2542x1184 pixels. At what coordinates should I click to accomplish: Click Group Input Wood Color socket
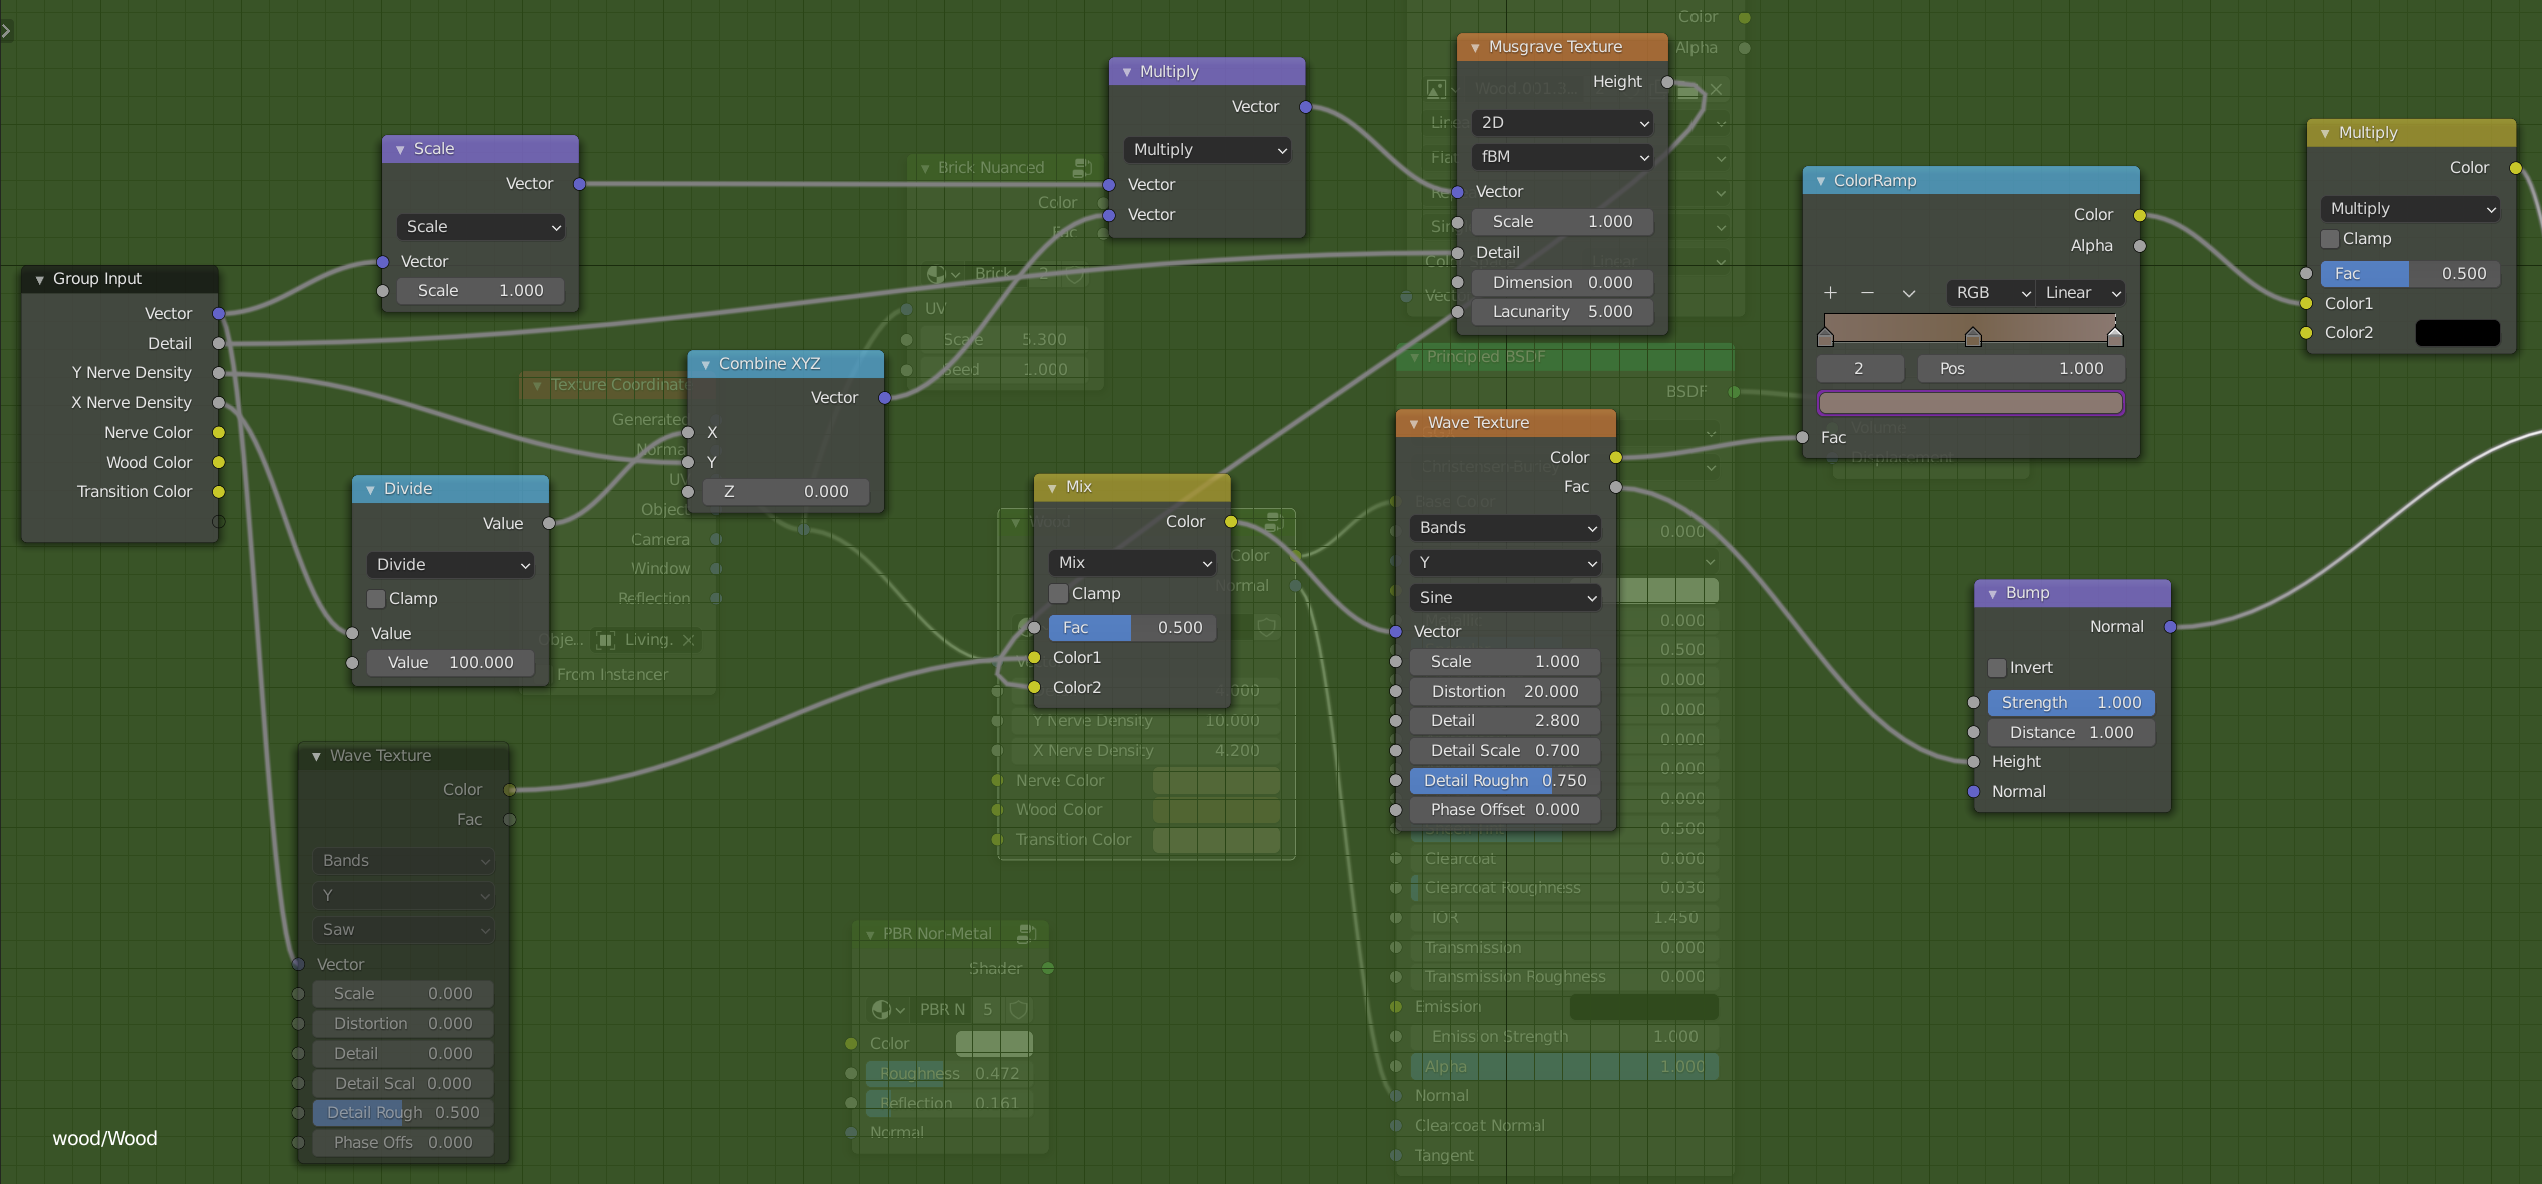pyautogui.click(x=219, y=462)
